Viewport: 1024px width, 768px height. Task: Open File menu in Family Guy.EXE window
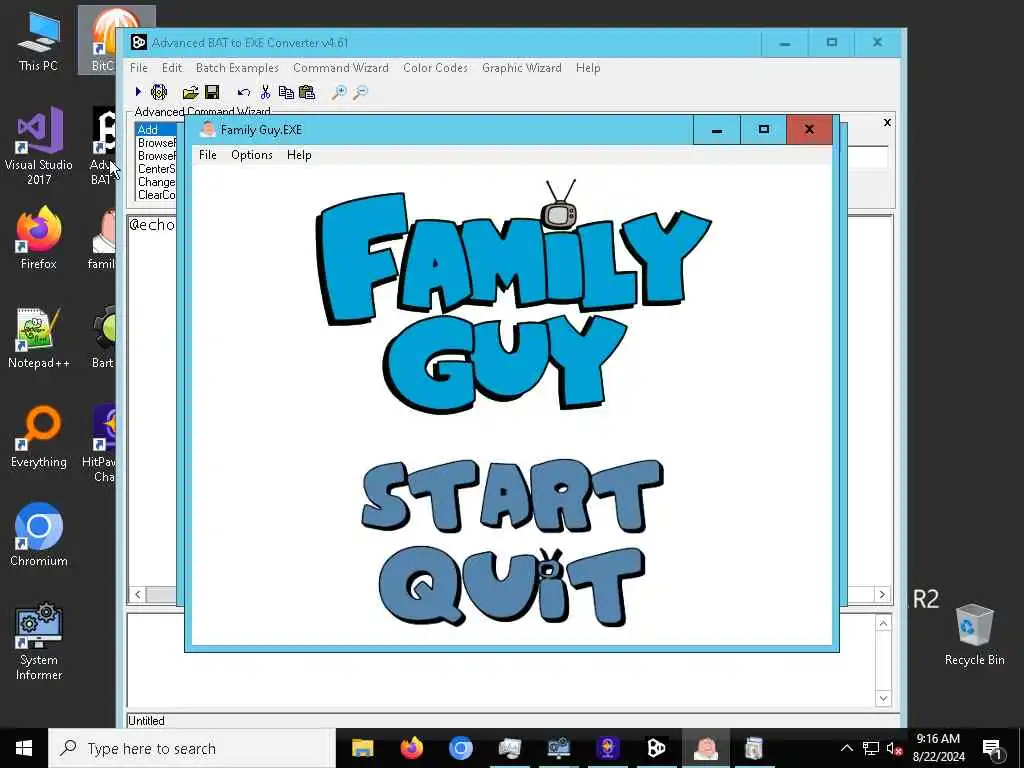tap(208, 155)
